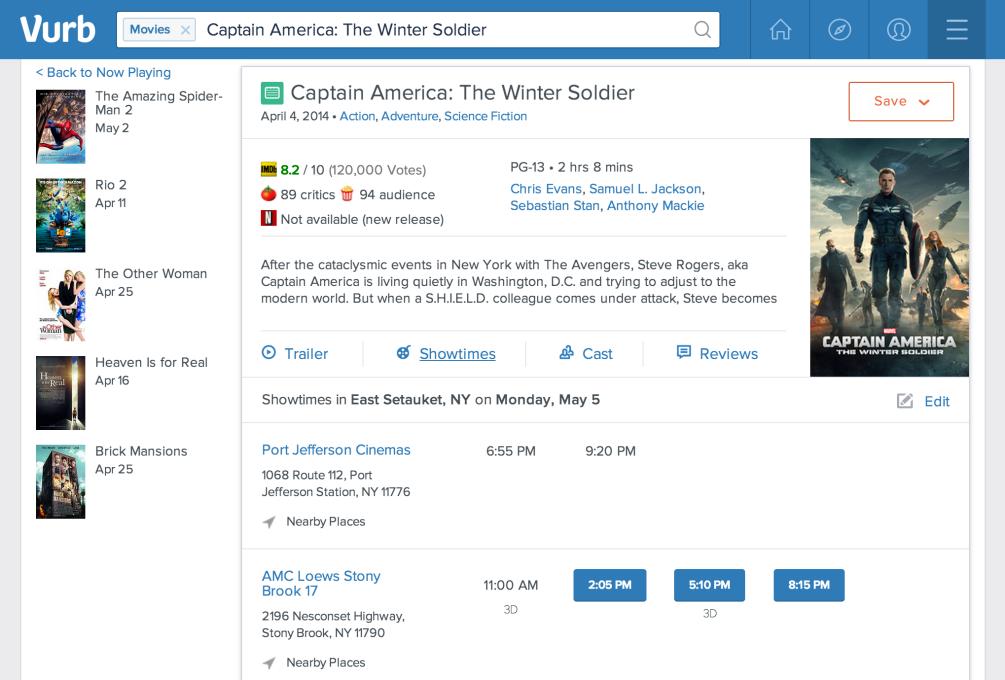Open the hamburger menu icon

pyautogui.click(x=957, y=30)
